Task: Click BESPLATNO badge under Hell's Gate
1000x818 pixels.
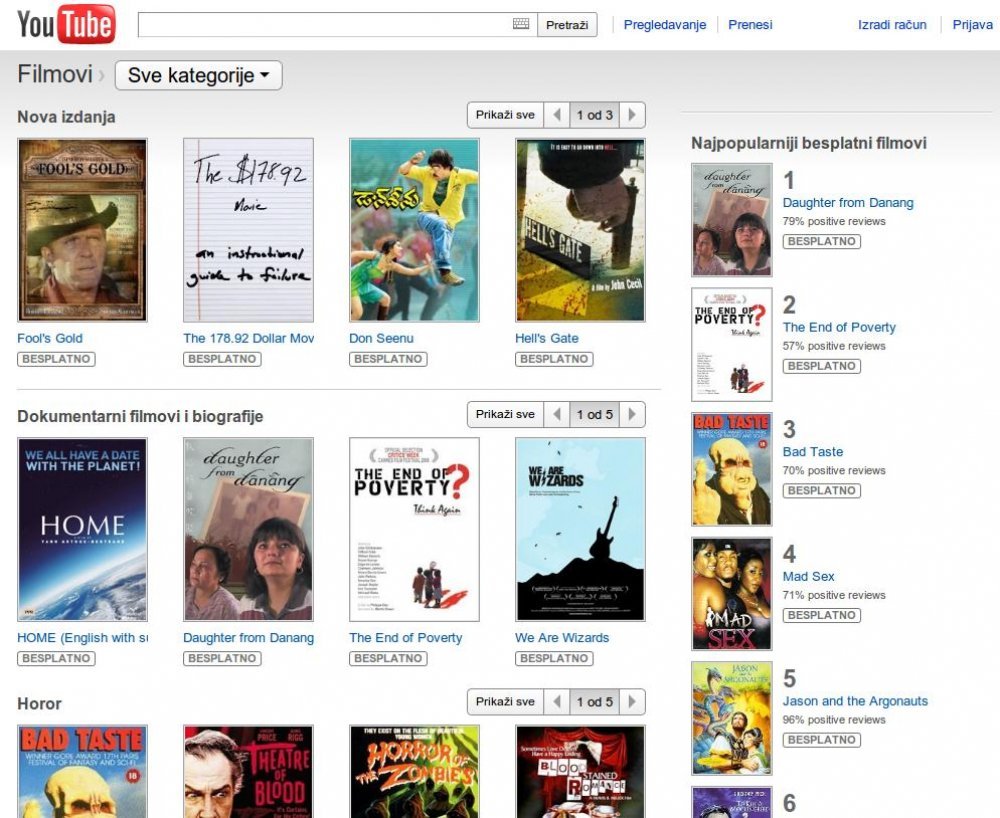Action: pyautogui.click(x=554, y=359)
